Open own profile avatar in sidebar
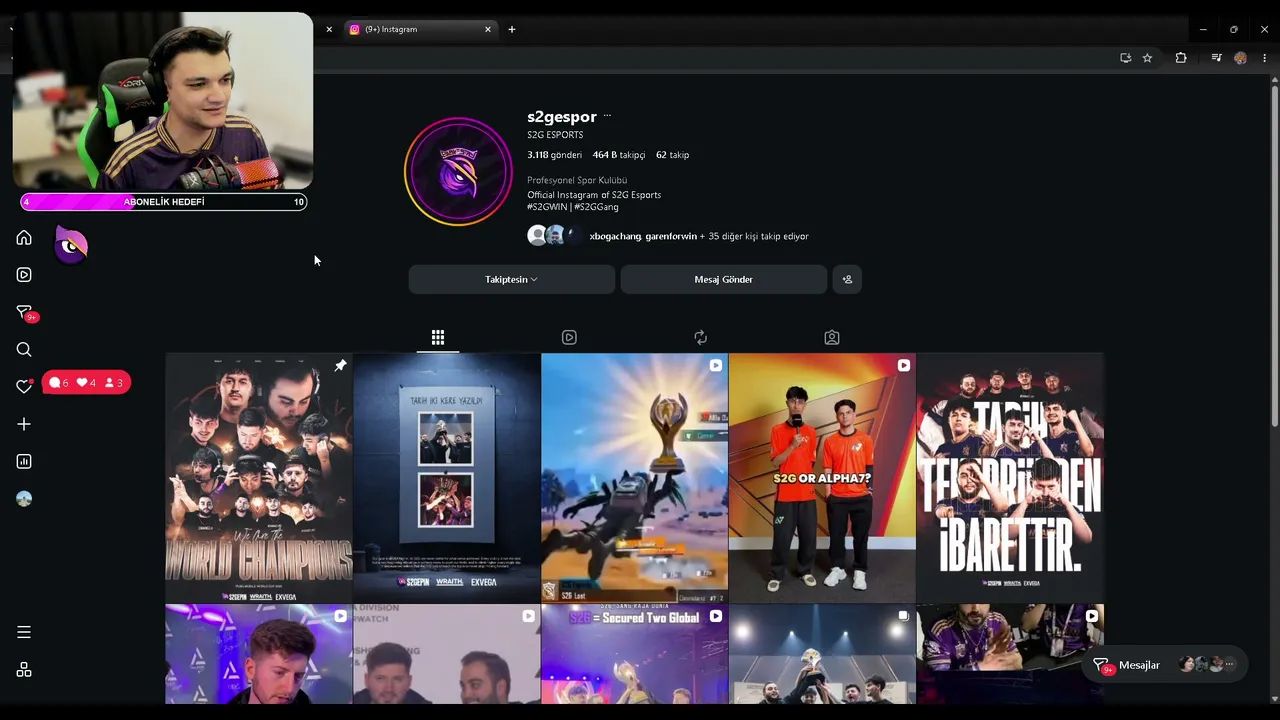The width and height of the screenshot is (1280, 720). [x=24, y=499]
